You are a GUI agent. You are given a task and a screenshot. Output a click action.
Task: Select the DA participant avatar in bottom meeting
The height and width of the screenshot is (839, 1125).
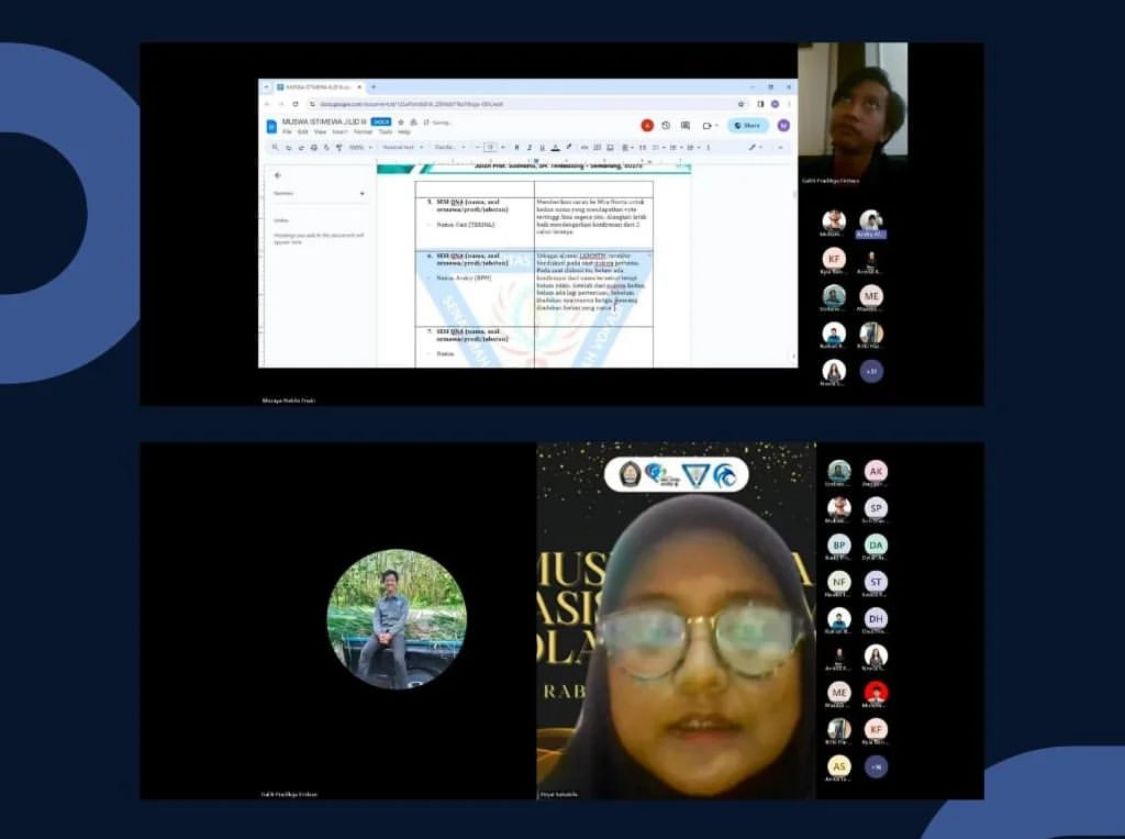click(x=876, y=545)
